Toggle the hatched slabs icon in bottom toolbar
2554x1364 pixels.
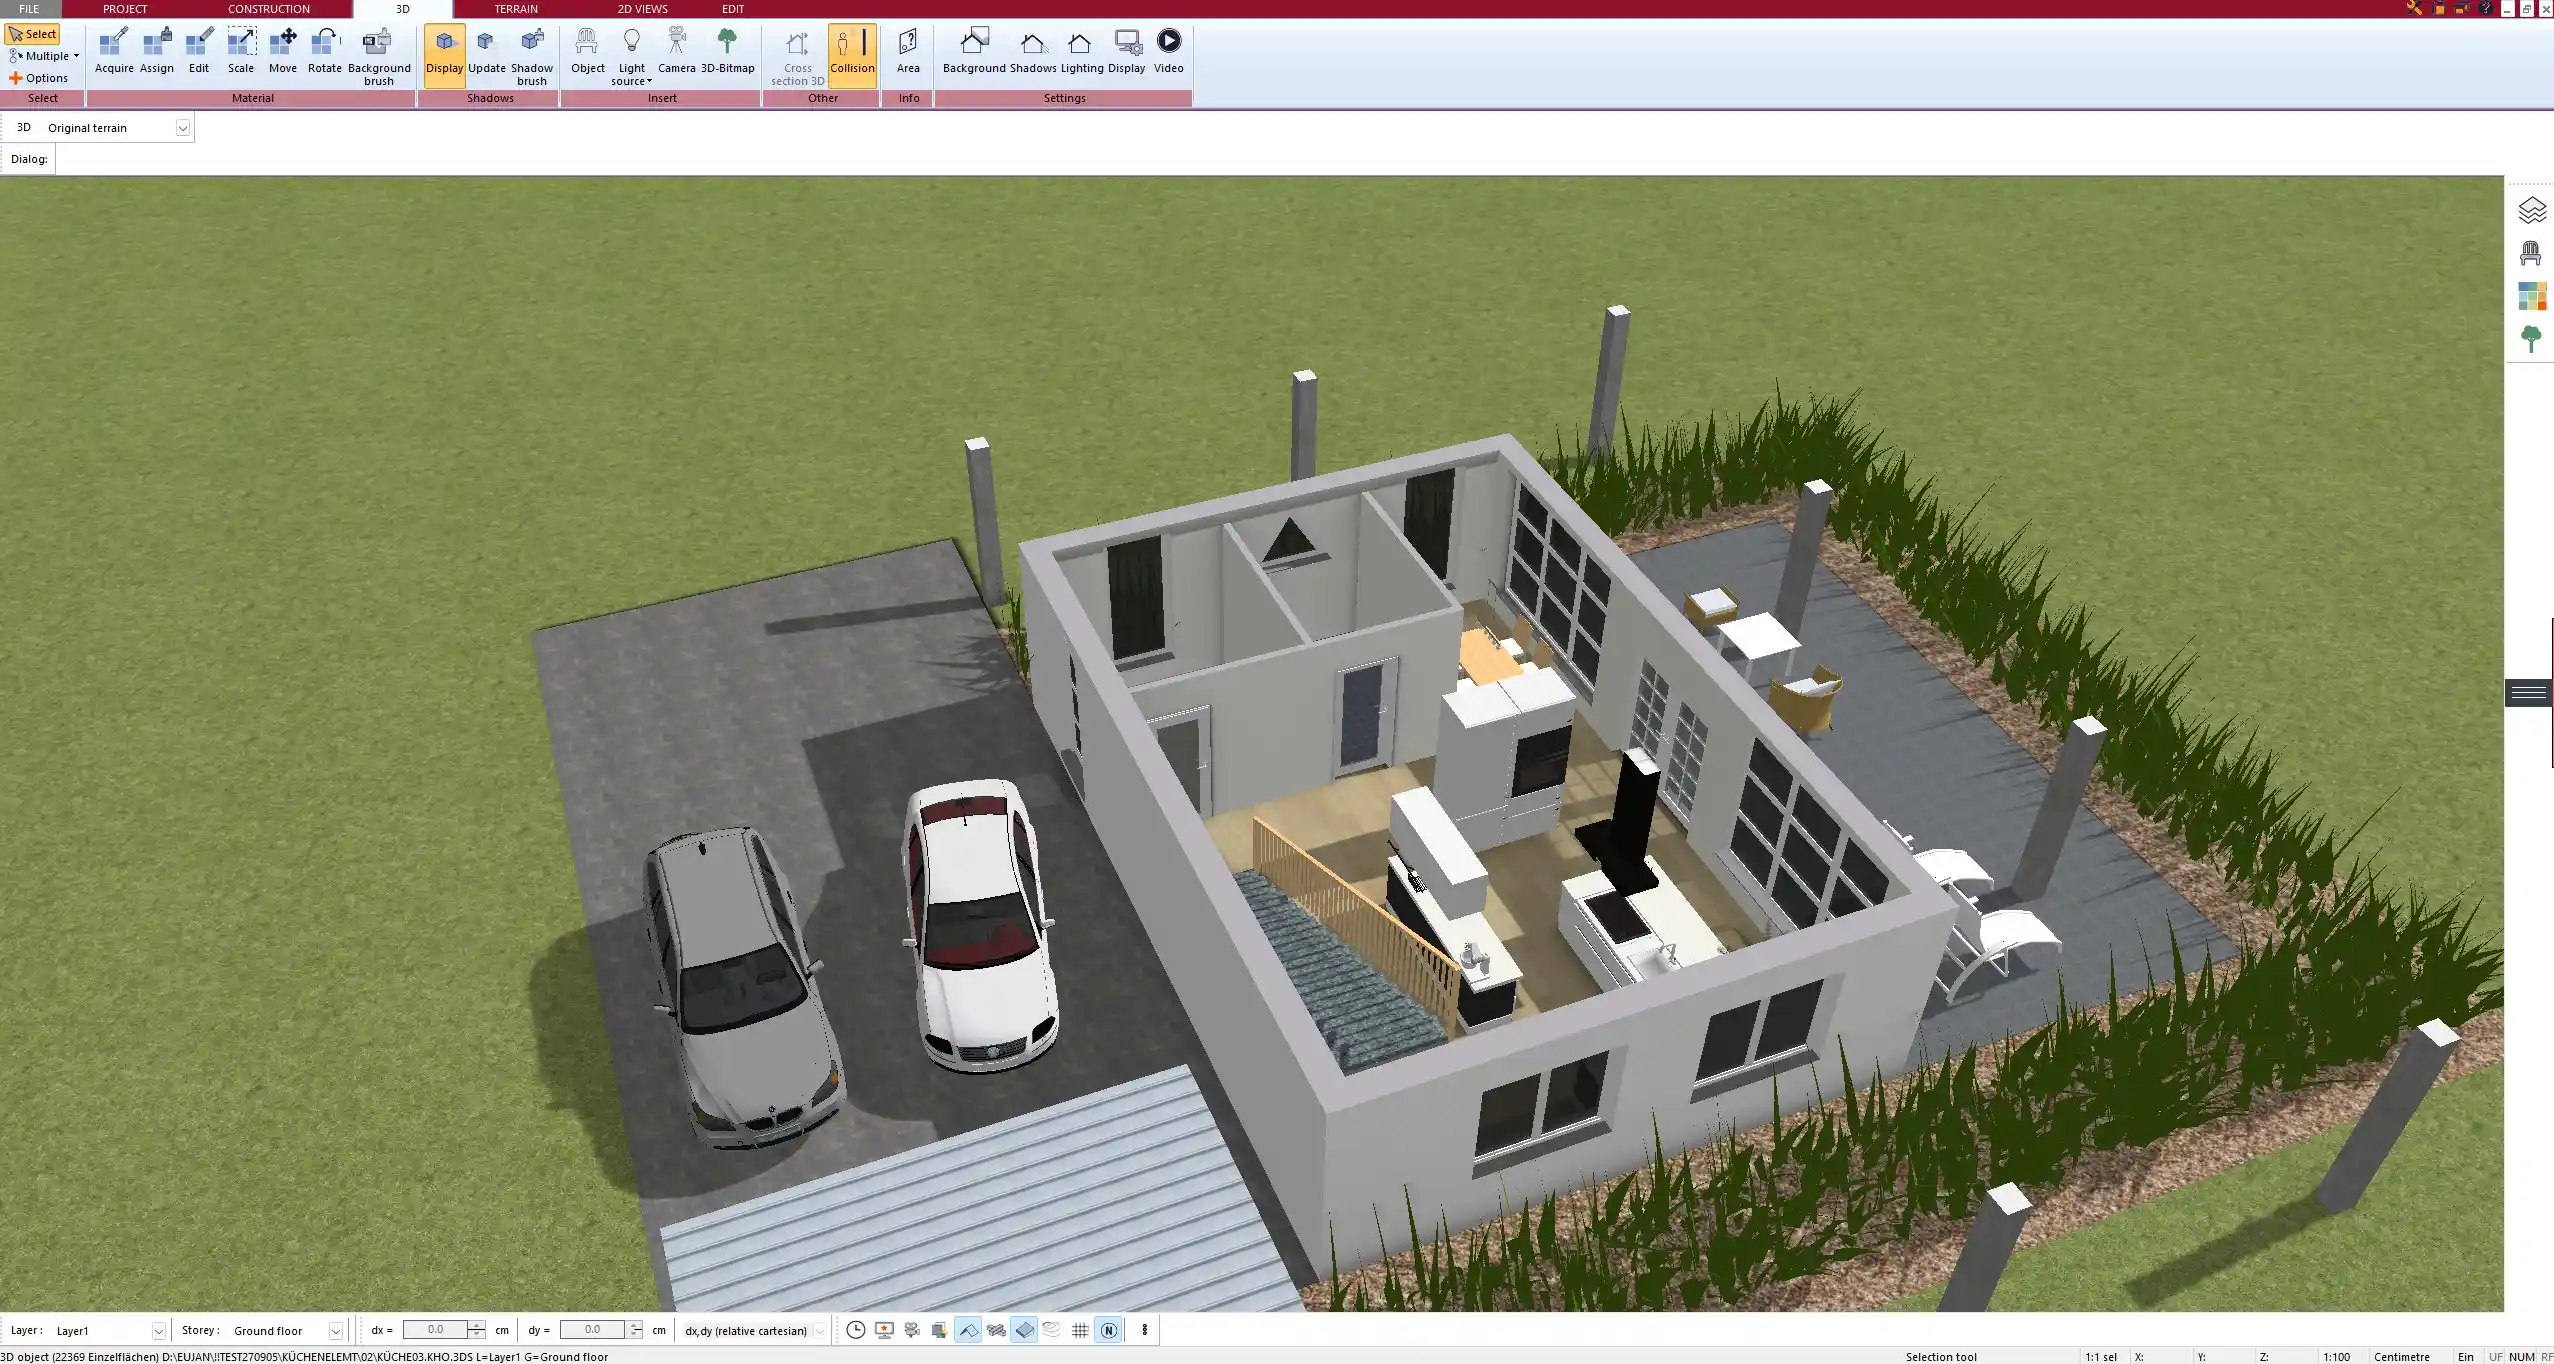point(996,1330)
